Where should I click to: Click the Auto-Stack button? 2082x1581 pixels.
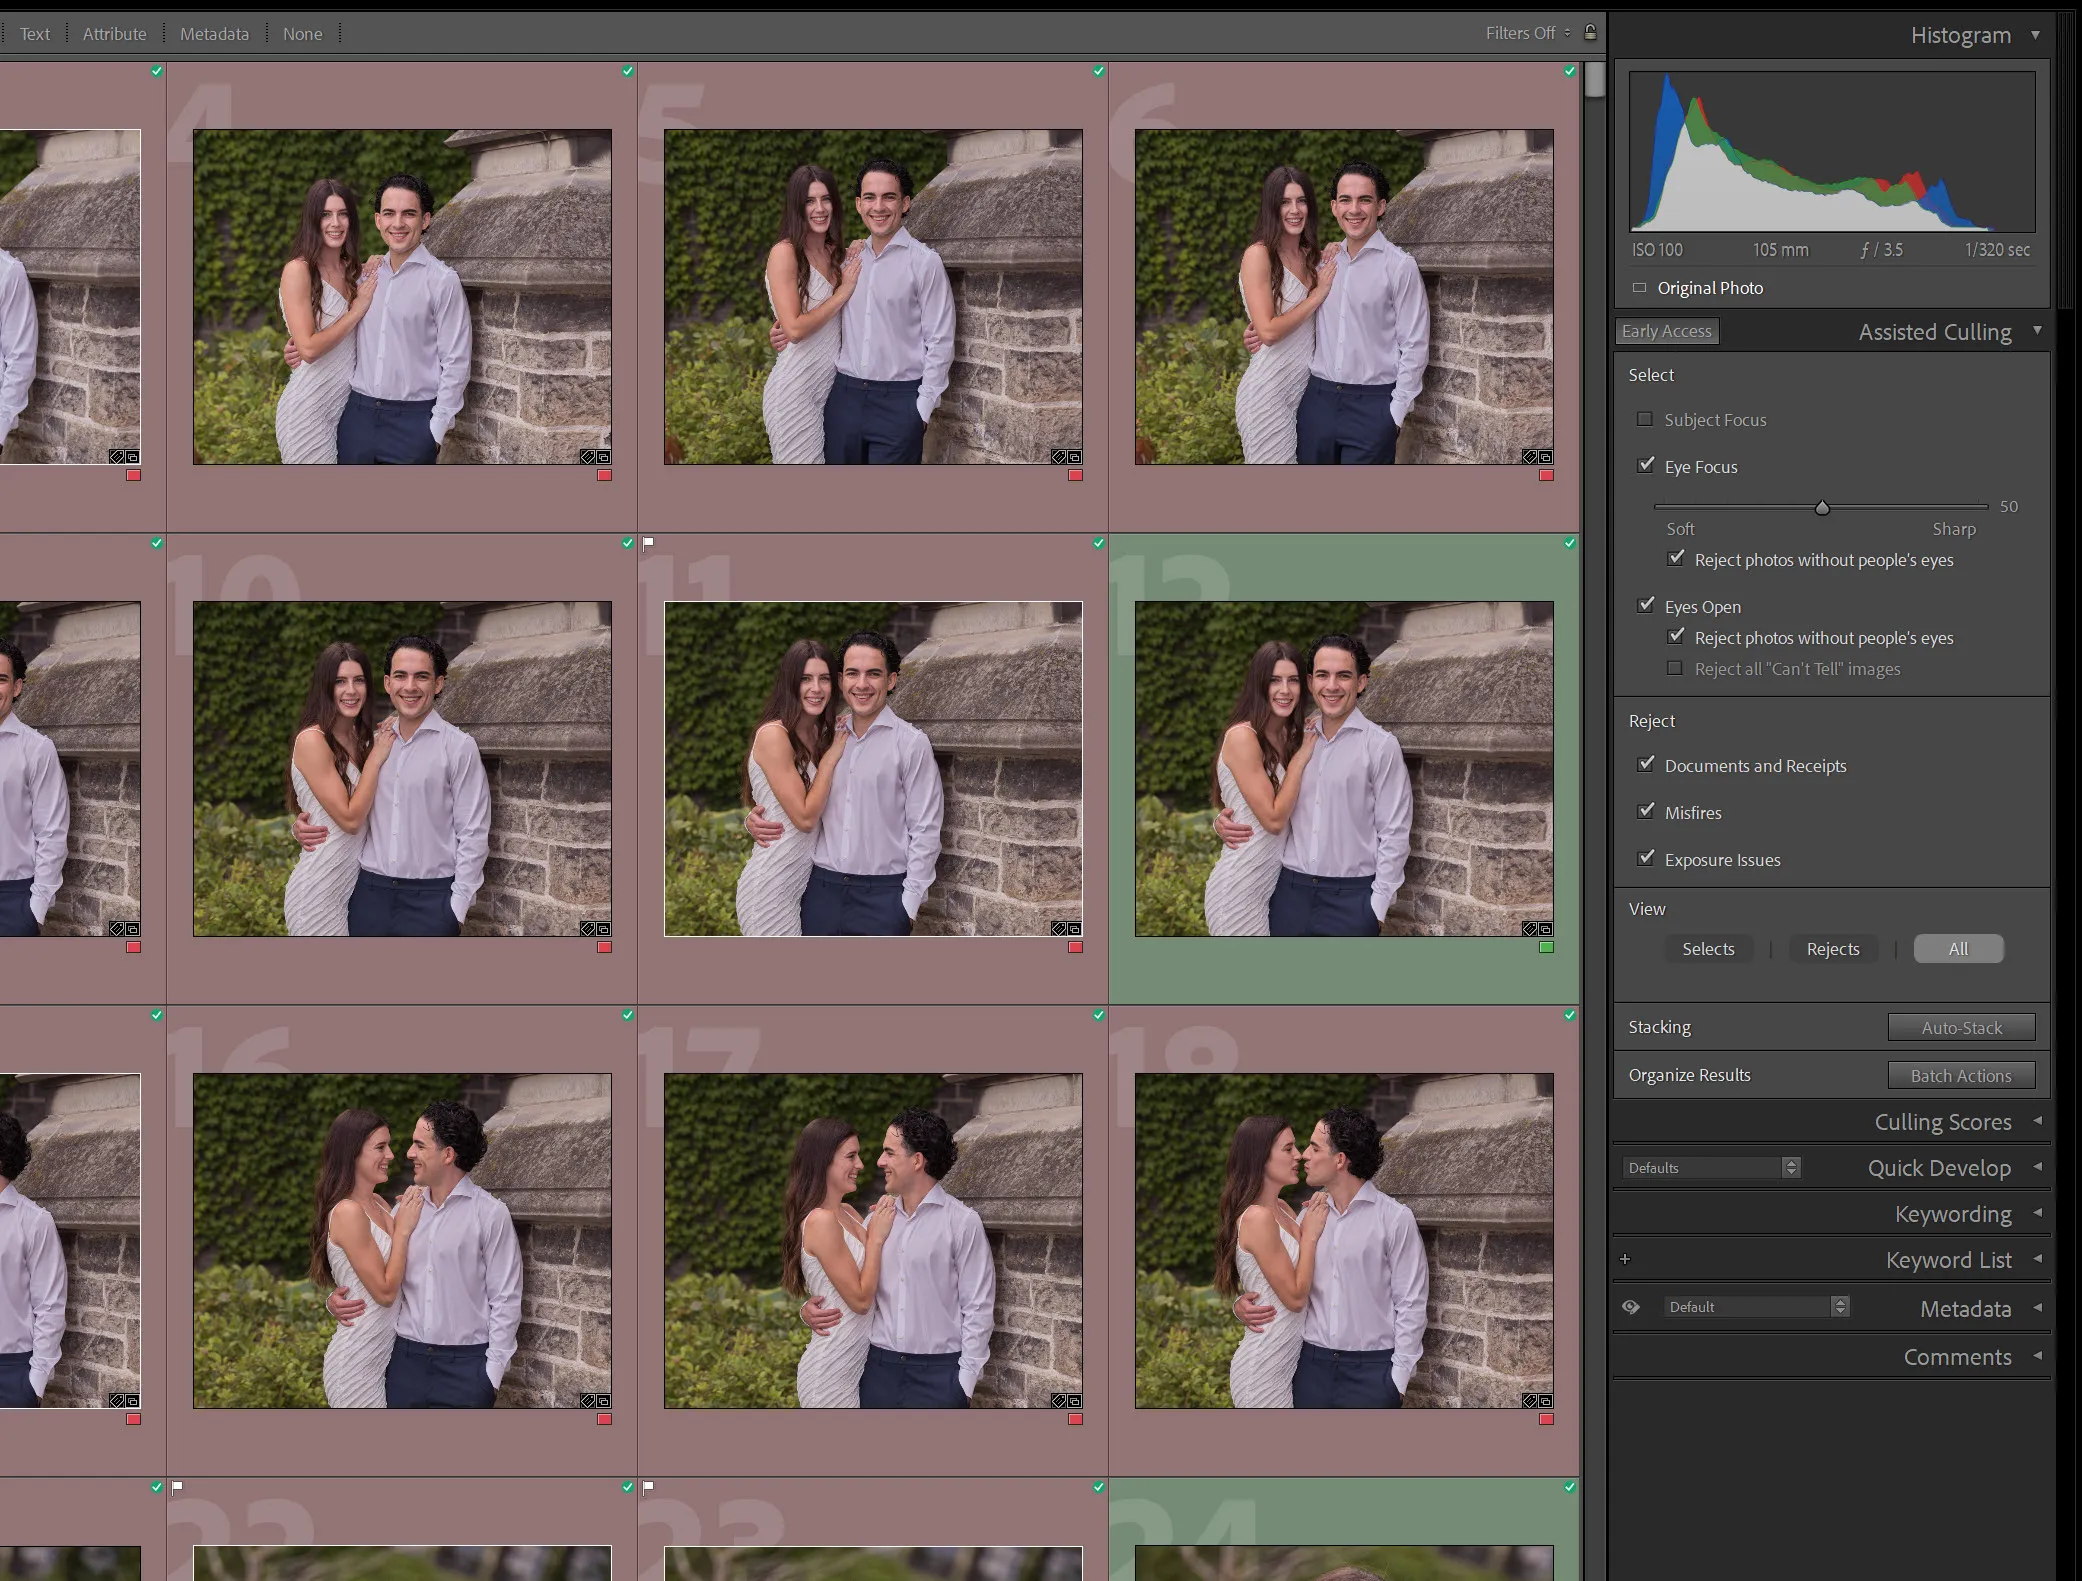tap(1961, 1027)
